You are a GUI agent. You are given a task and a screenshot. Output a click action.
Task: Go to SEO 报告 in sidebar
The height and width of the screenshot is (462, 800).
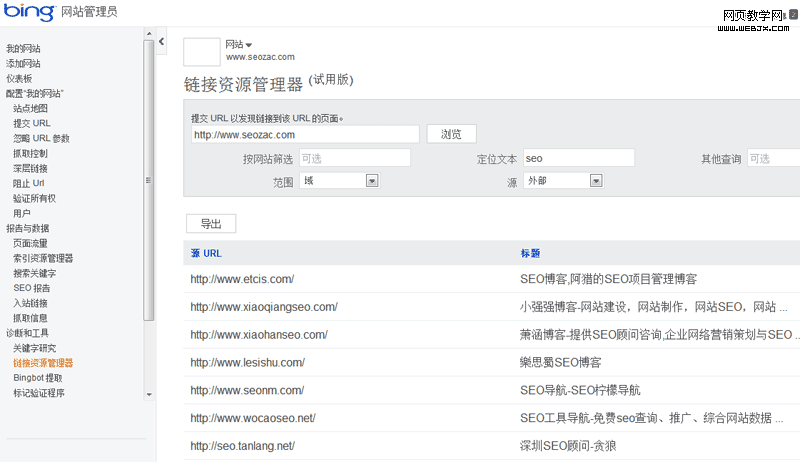31,288
